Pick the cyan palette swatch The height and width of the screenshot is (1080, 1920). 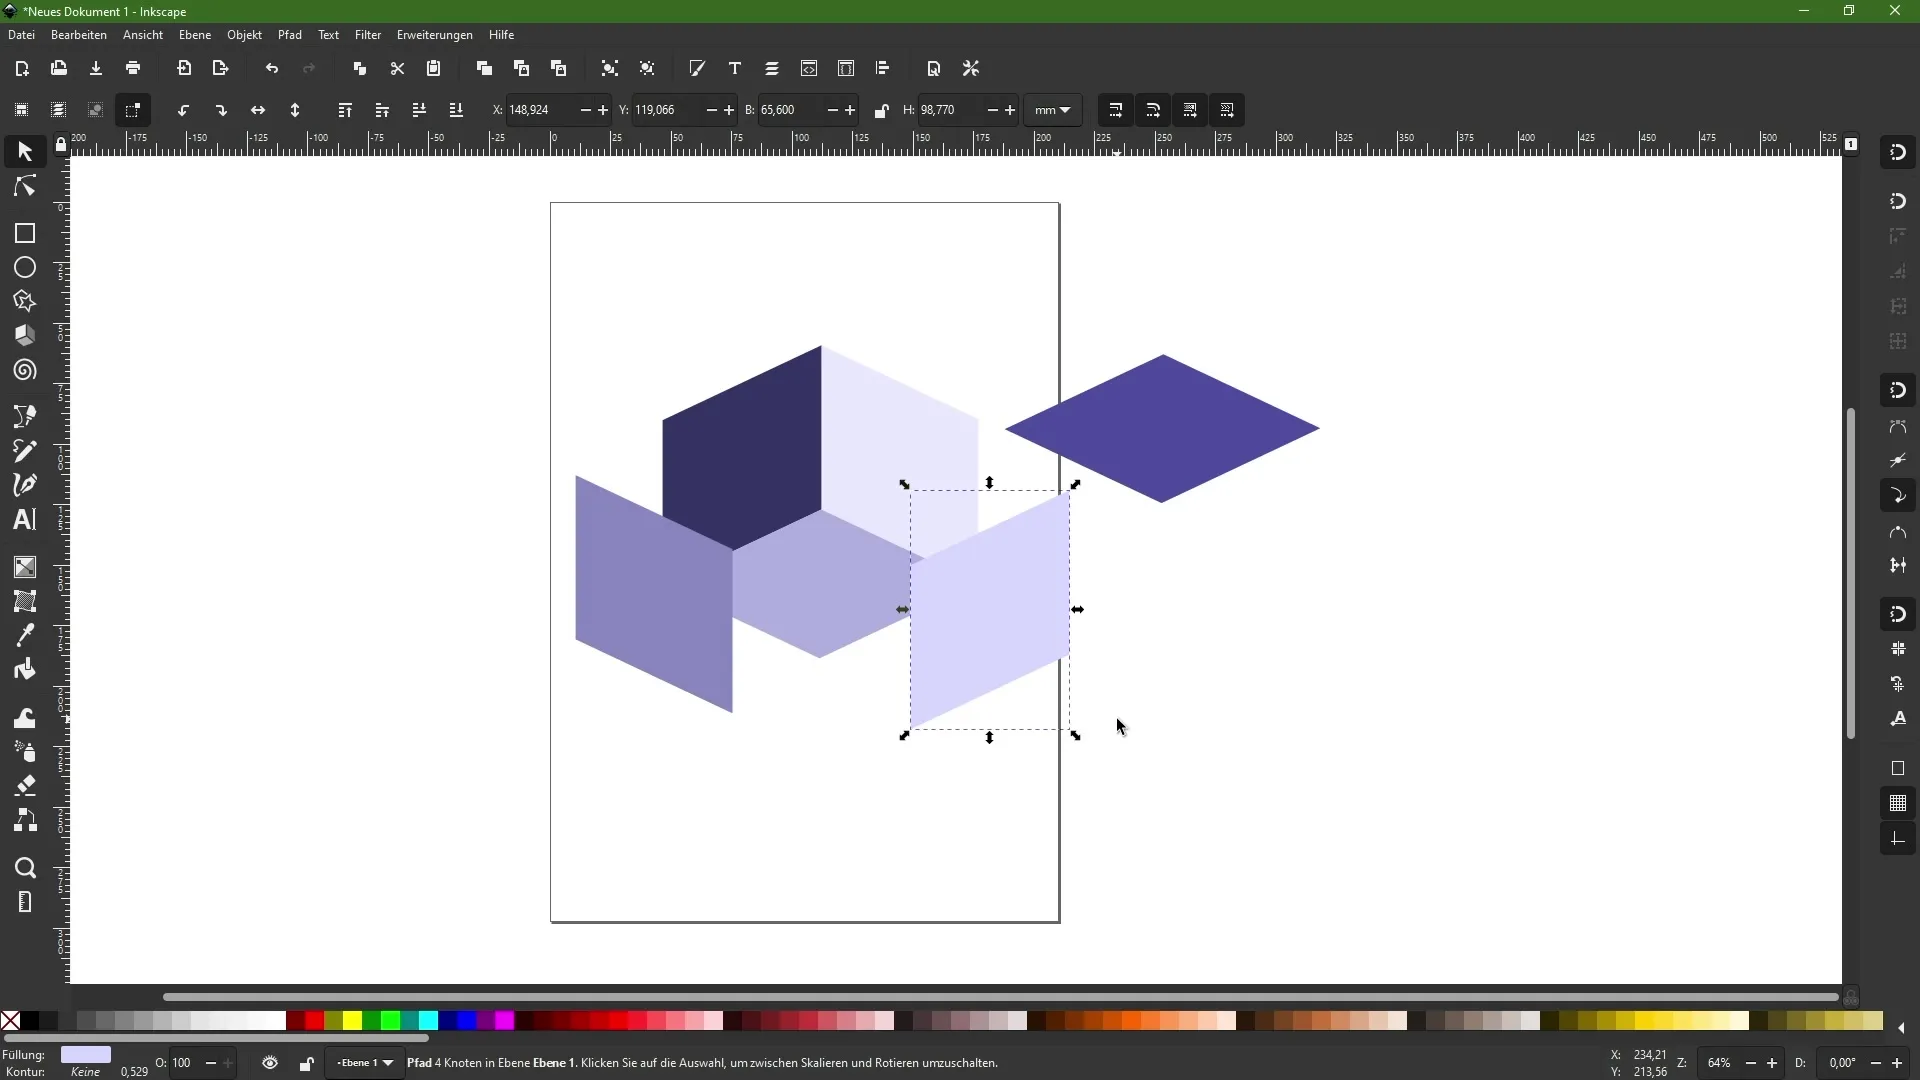point(428,1020)
